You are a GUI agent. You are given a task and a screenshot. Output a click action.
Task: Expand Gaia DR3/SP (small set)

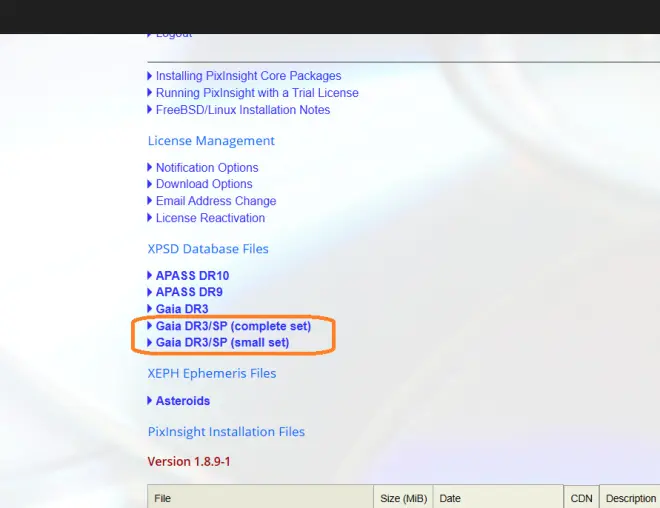click(222, 343)
